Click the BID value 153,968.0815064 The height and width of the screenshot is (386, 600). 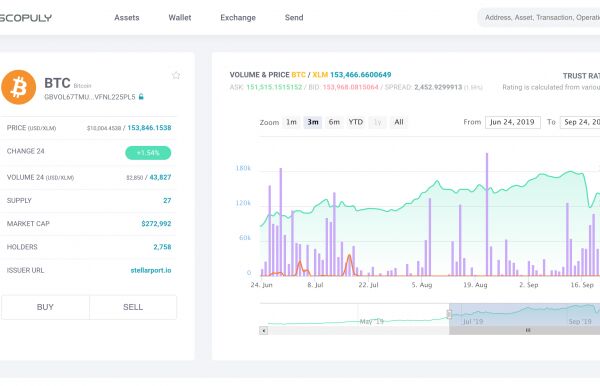[x=351, y=87]
